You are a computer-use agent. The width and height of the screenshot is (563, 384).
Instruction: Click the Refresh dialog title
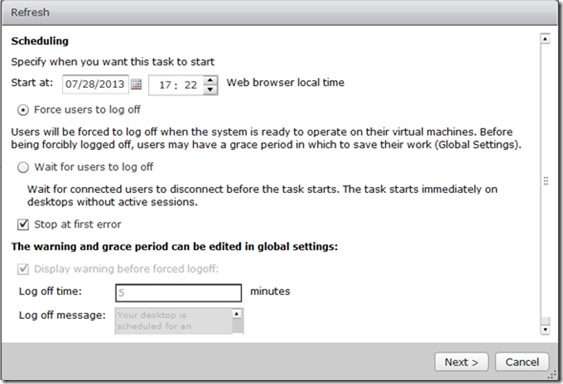point(30,12)
